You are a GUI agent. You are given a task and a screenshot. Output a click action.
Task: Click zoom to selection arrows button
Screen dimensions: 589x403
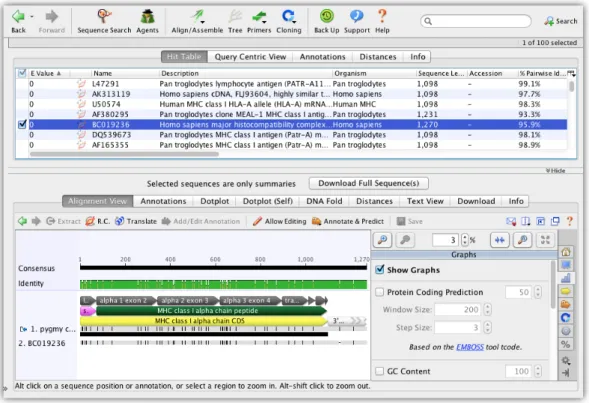(500, 240)
